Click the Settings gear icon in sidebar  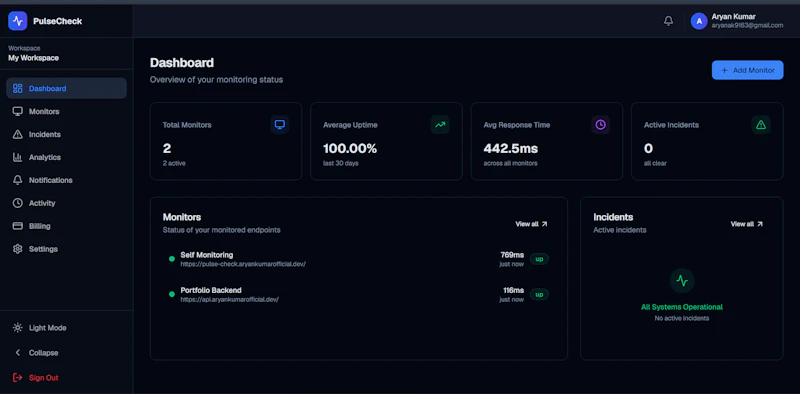click(x=18, y=249)
